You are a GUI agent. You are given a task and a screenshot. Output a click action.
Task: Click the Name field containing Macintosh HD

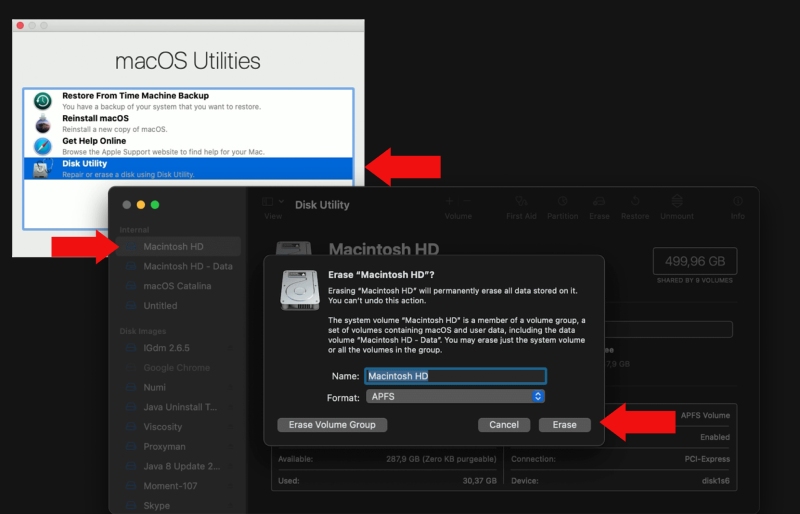pyautogui.click(x=455, y=376)
